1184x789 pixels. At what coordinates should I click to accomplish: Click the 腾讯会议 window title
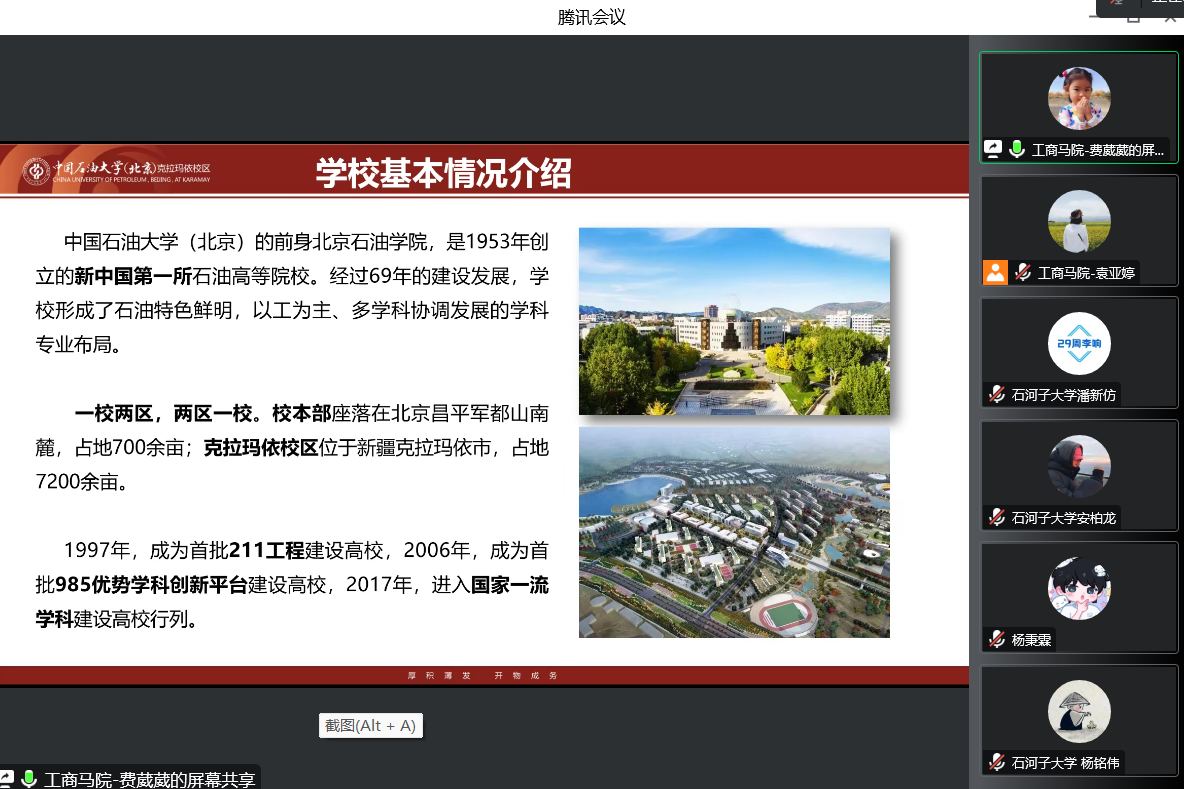[592, 17]
